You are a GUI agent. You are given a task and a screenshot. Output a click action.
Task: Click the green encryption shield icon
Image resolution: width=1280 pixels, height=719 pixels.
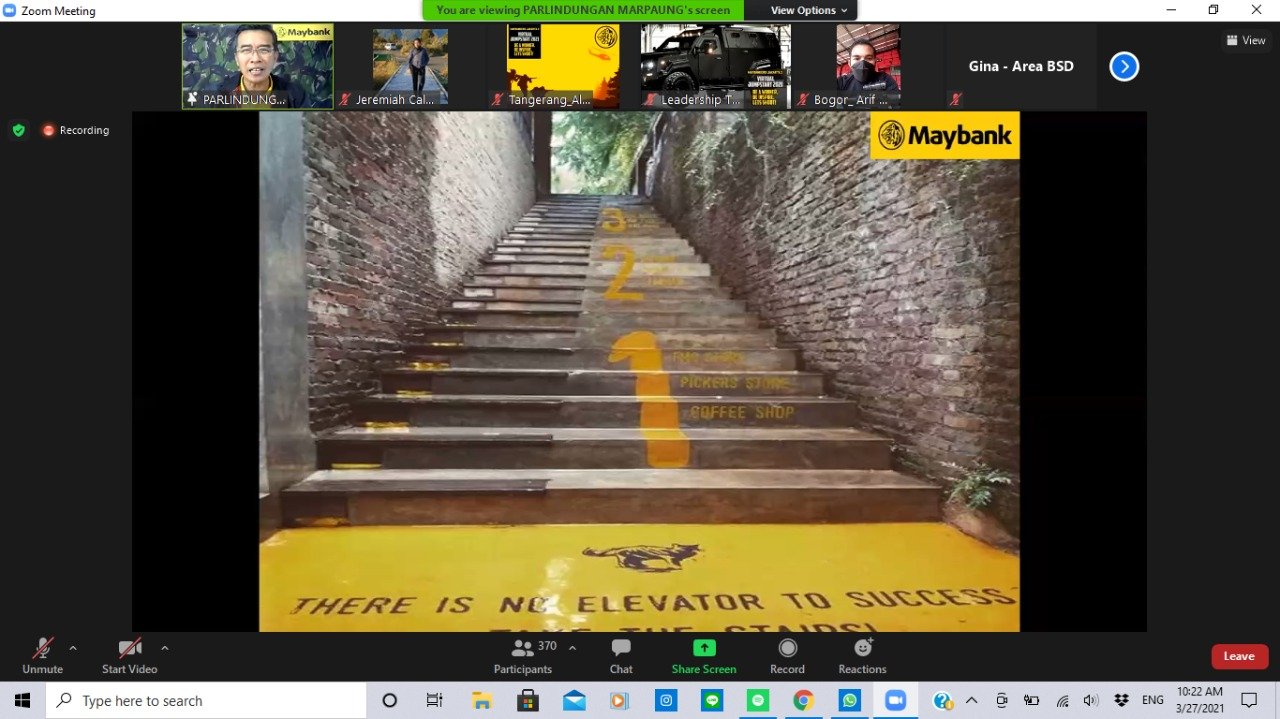tap(18, 130)
